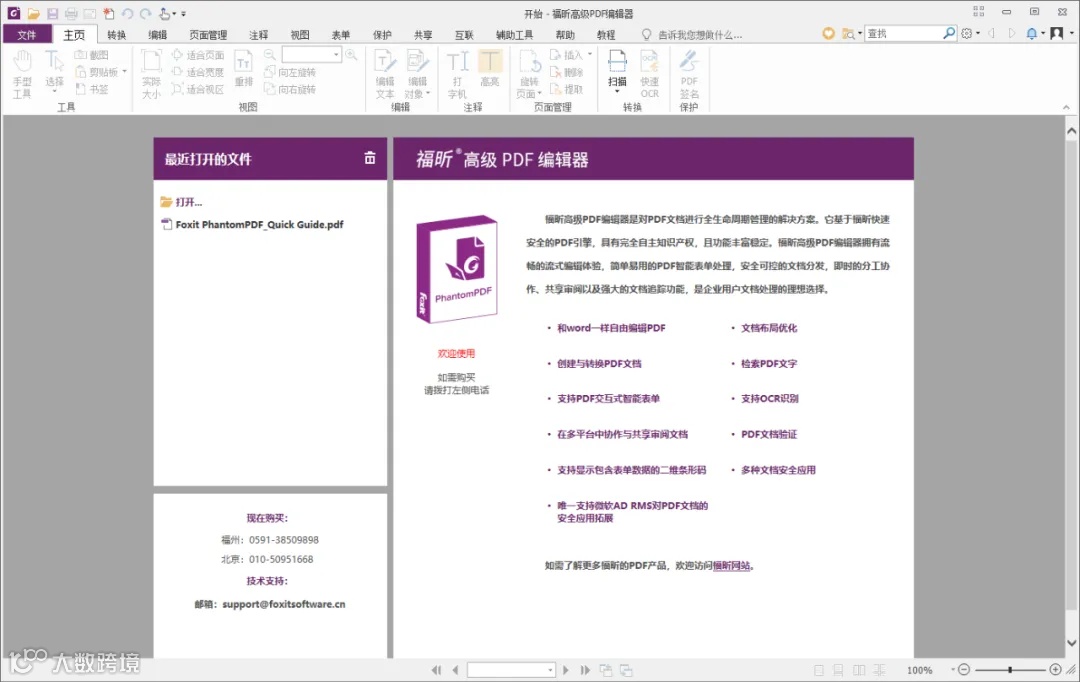Click Redo in the quick access toolbar
1080x682 pixels.
[145, 13]
